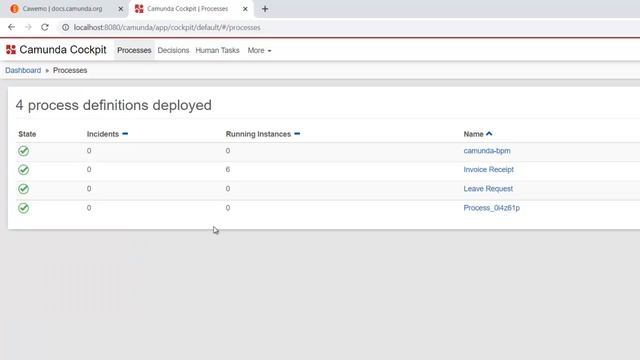Click the Camunda Cockpit title text
640x360 pixels.
pos(63,50)
